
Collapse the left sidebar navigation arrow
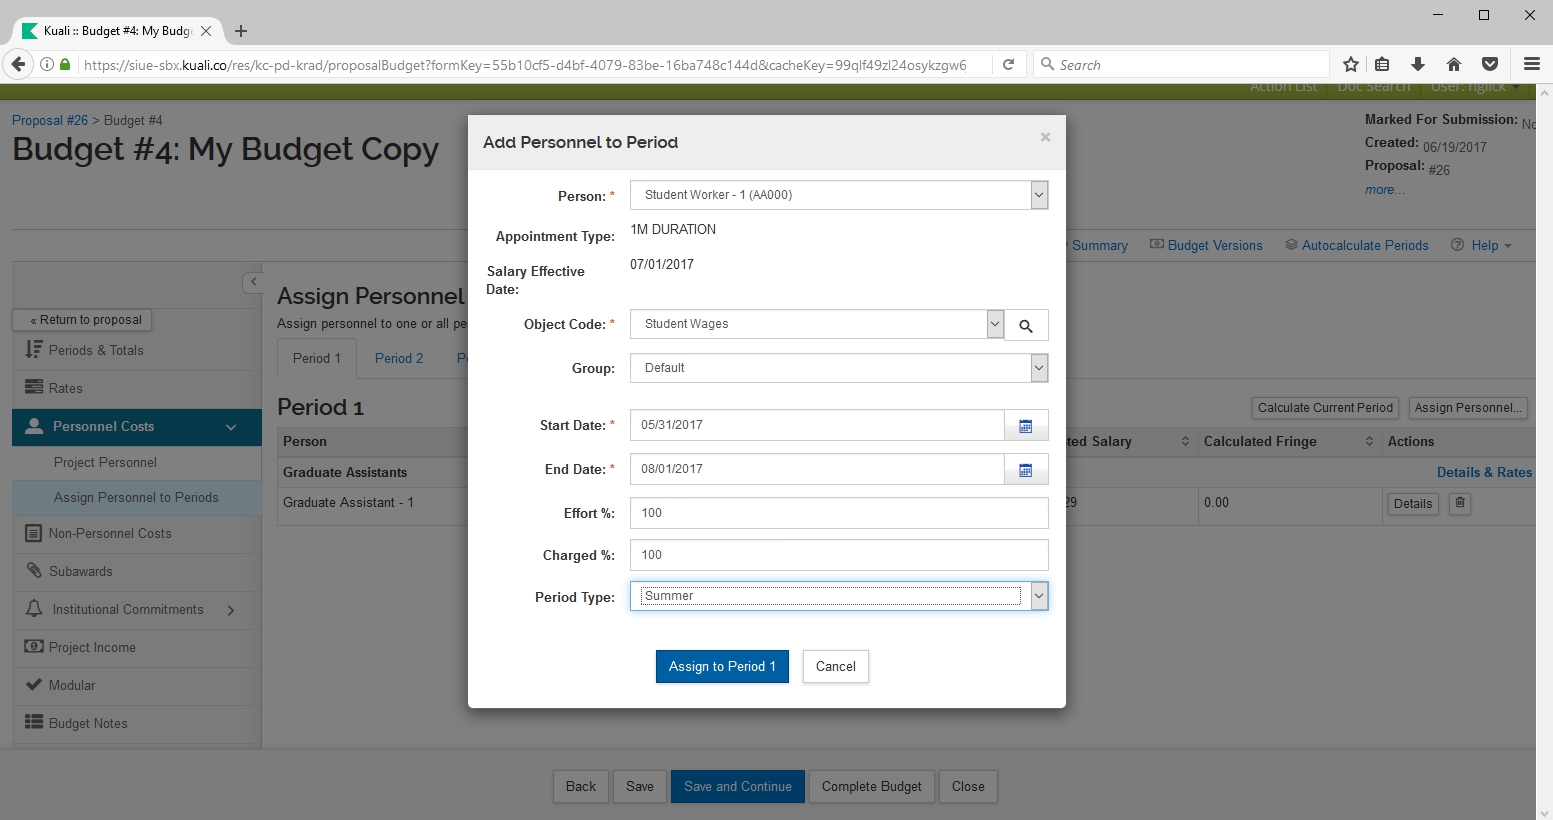tap(253, 282)
